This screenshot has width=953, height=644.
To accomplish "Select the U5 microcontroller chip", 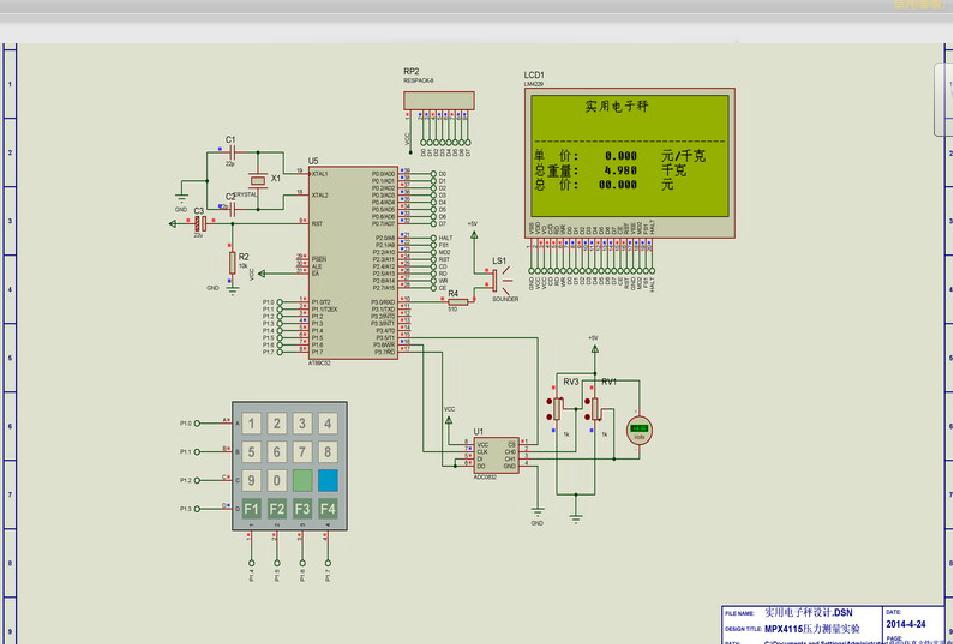I will (x=351, y=262).
